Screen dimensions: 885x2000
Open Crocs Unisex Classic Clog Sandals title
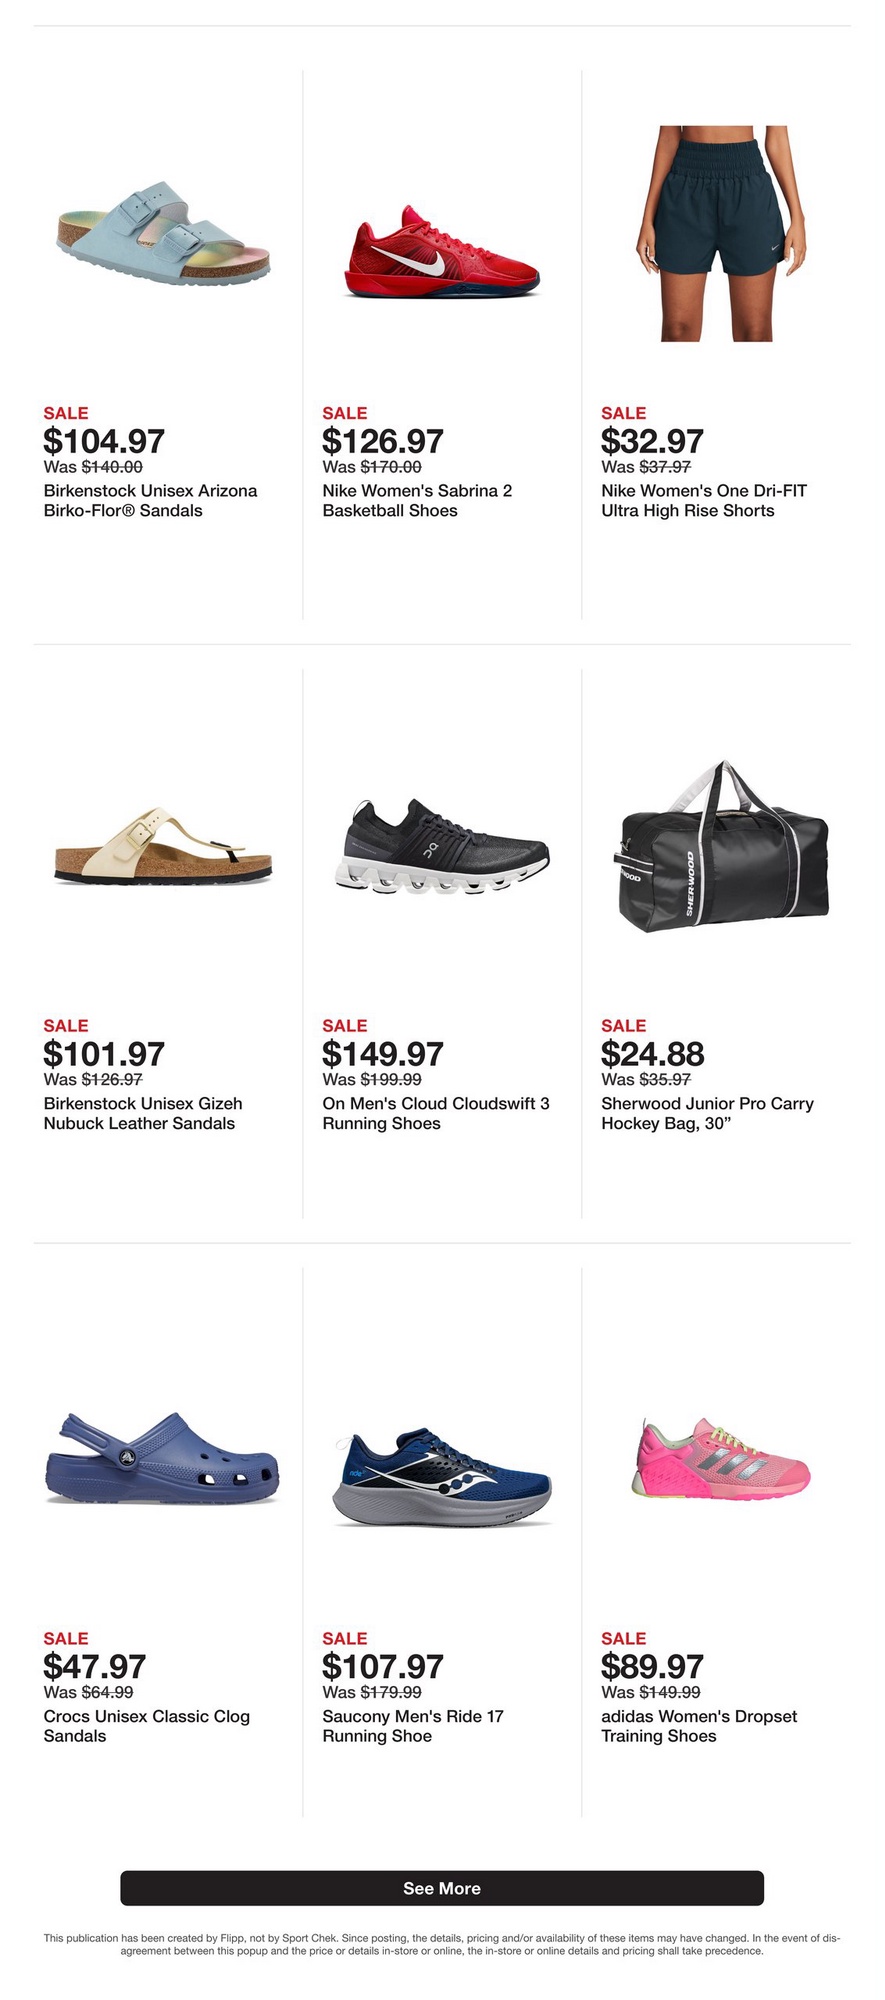coord(146,1726)
